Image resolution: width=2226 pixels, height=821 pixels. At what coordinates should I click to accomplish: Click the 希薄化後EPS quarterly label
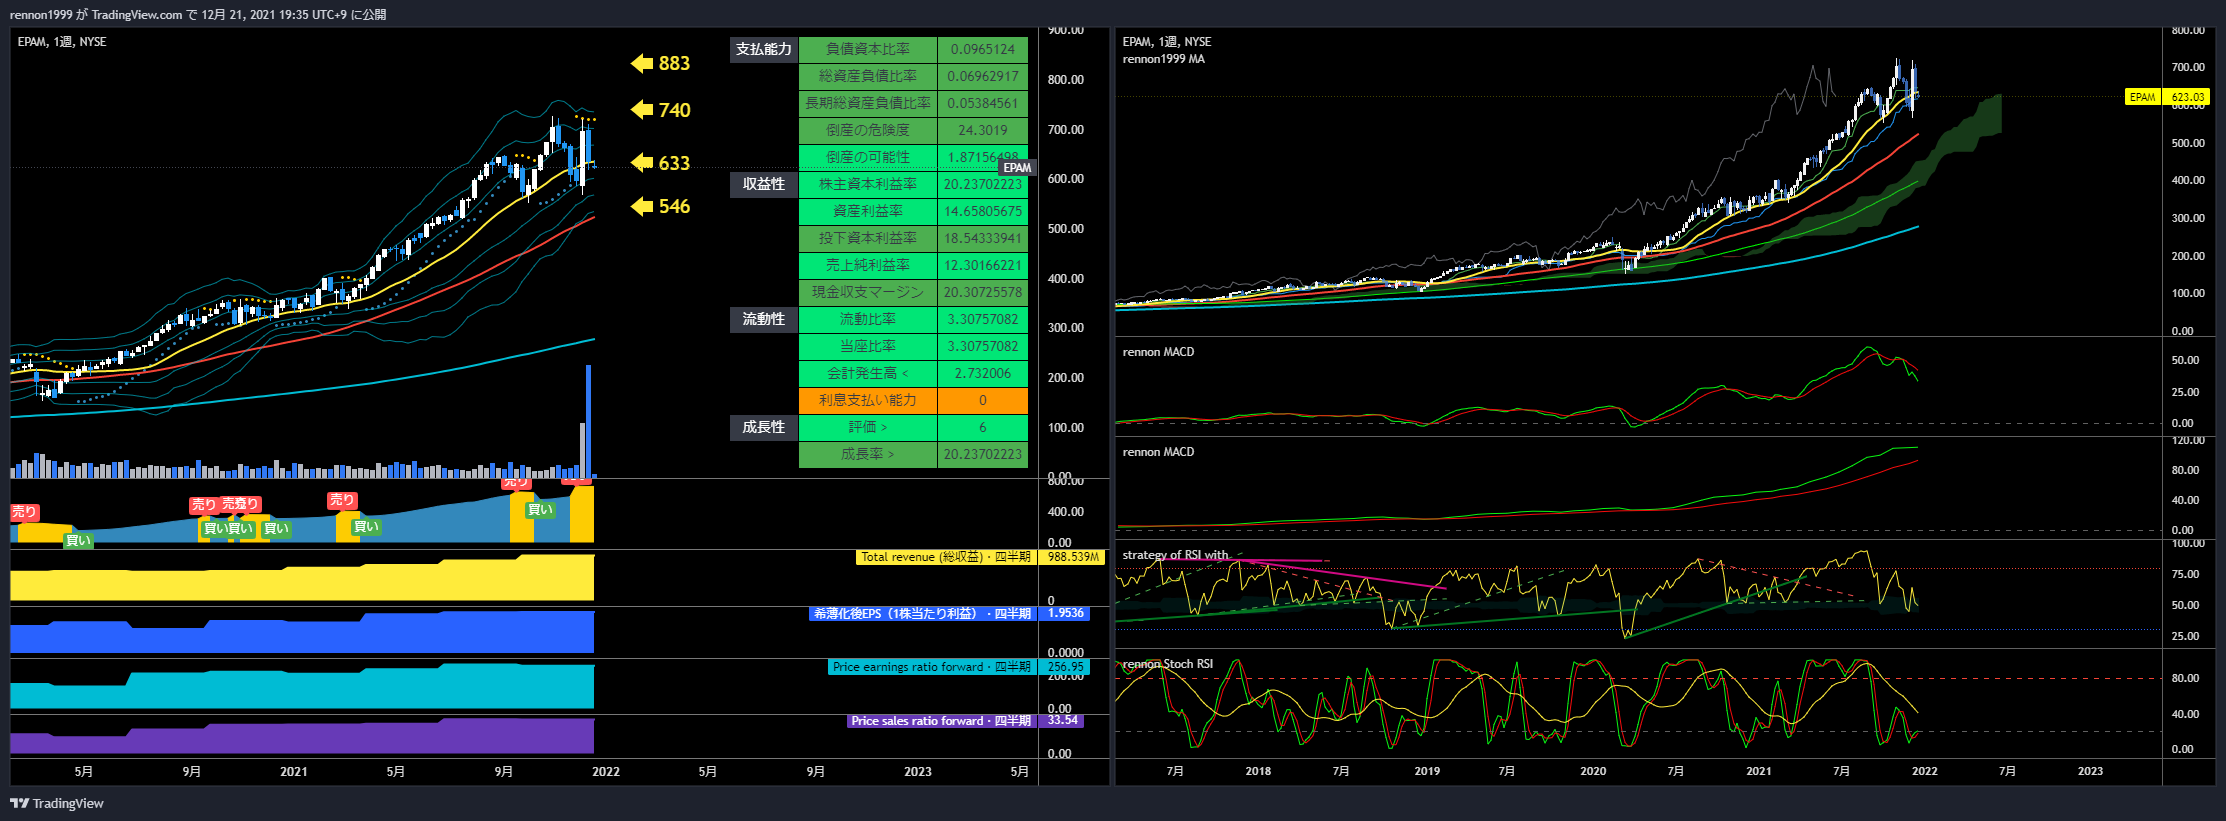pos(922,613)
